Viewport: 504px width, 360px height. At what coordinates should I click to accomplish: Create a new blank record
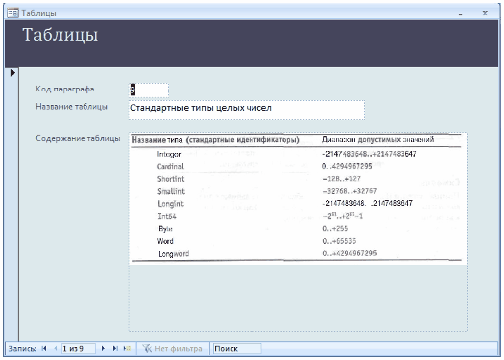point(127,349)
